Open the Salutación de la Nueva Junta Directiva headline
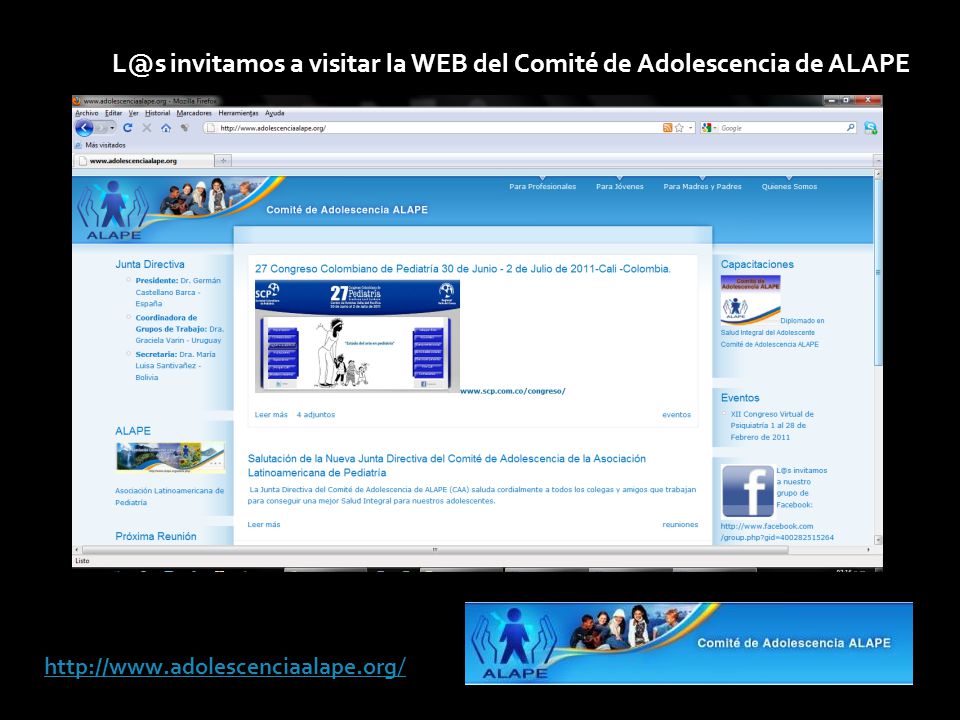 click(447, 465)
